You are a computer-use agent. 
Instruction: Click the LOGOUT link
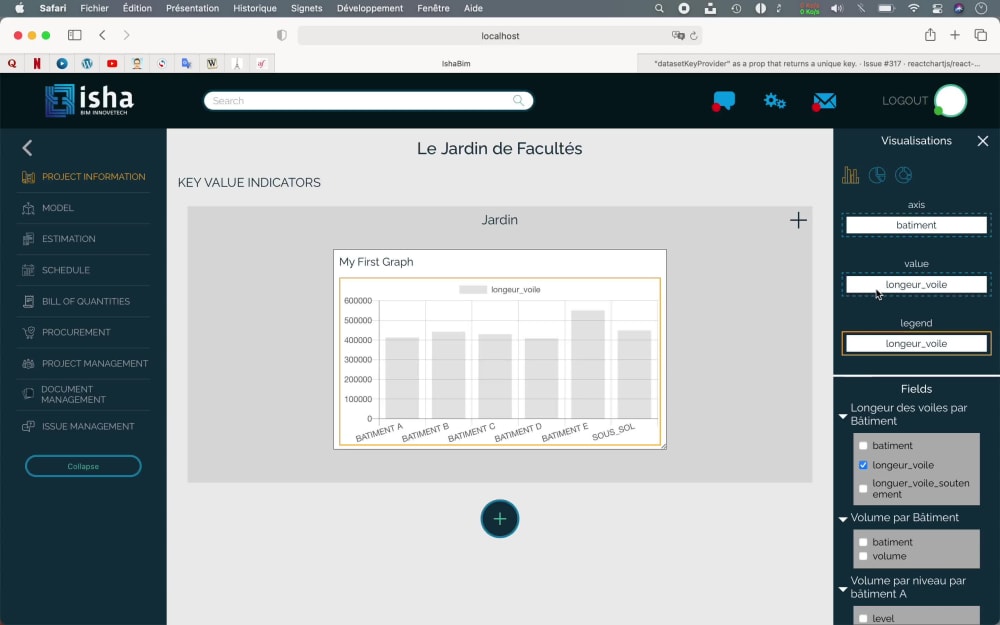[904, 101]
